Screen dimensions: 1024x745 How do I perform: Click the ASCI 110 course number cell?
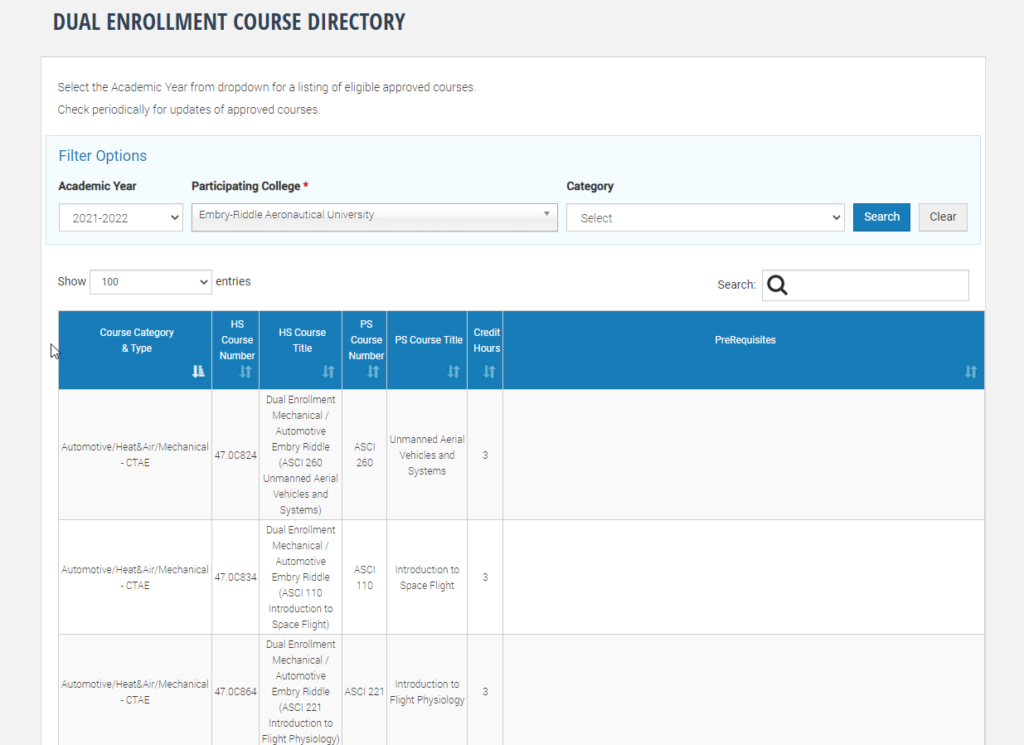tap(364, 577)
